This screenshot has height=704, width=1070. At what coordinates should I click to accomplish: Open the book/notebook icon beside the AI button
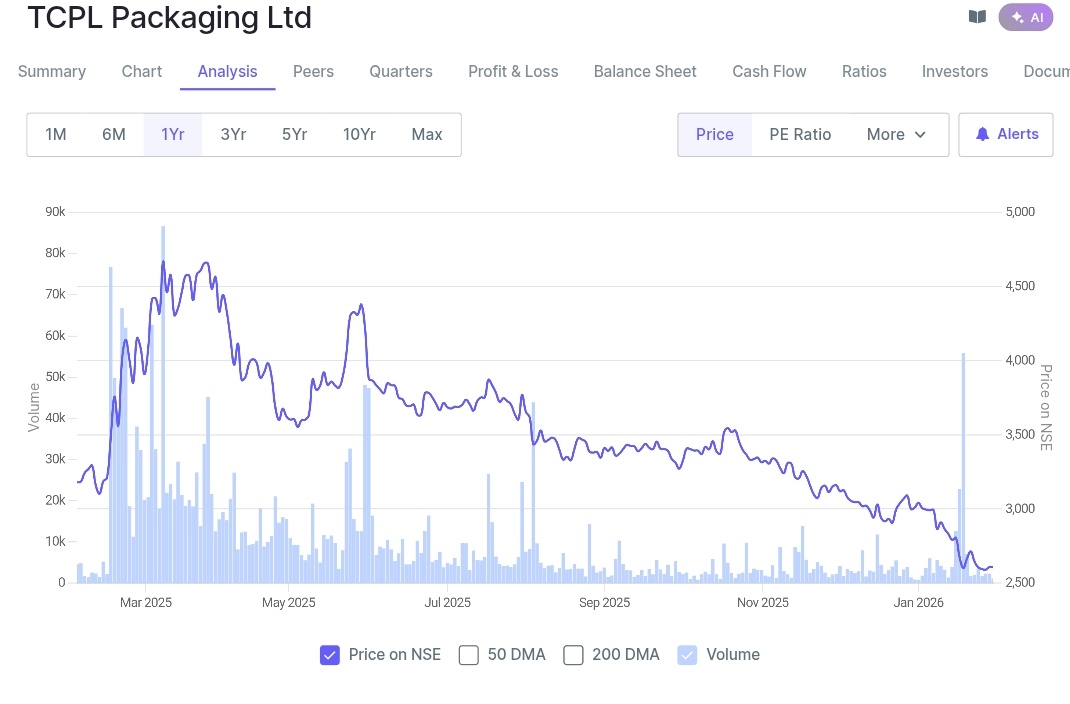(977, 16)
